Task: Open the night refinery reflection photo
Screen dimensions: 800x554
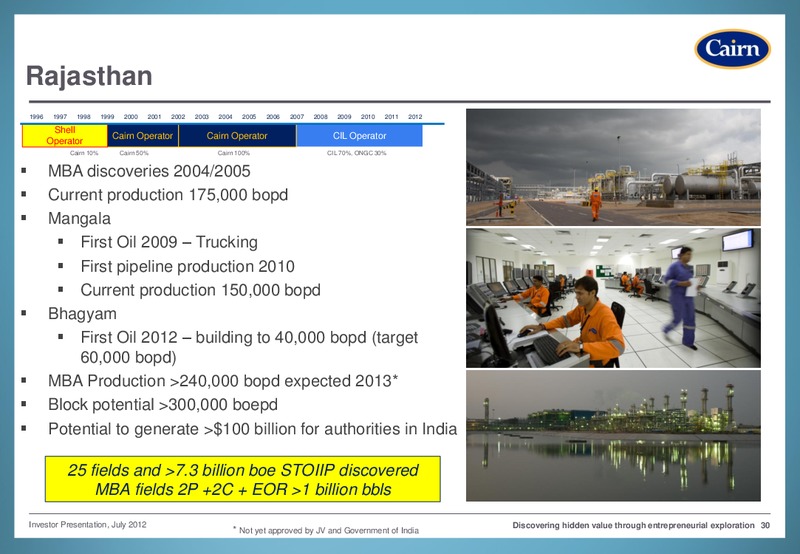Action: (x=613, y=436)
